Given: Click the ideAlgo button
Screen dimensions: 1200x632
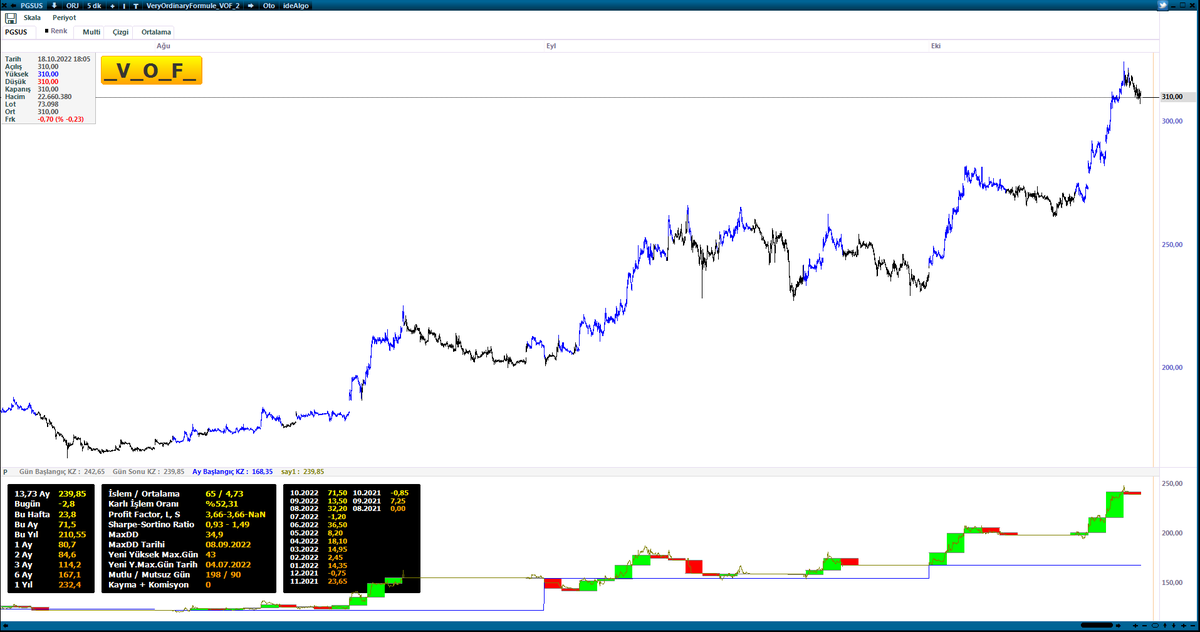Looking at the screenshot, I should (x=296, y=6).
